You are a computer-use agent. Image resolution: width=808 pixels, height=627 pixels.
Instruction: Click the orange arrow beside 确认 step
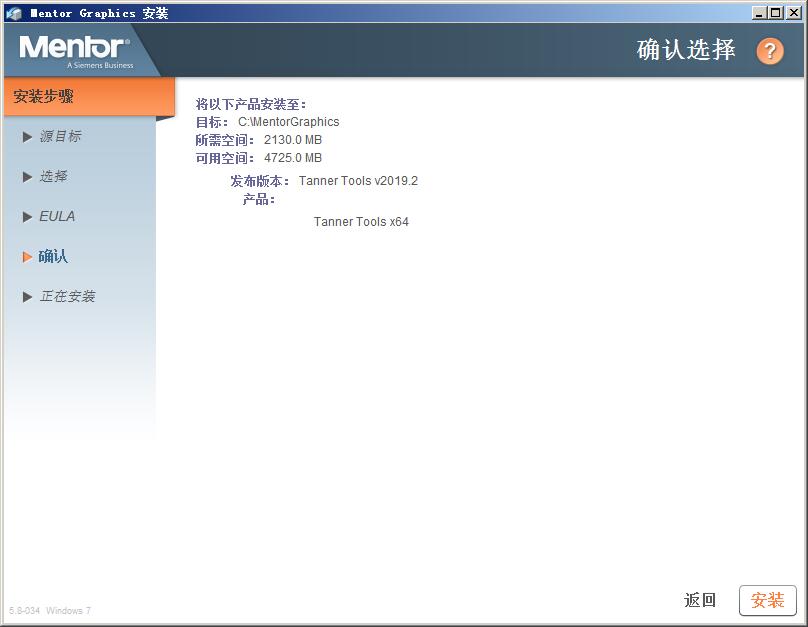pyautogui.click(x=27, y=257)
